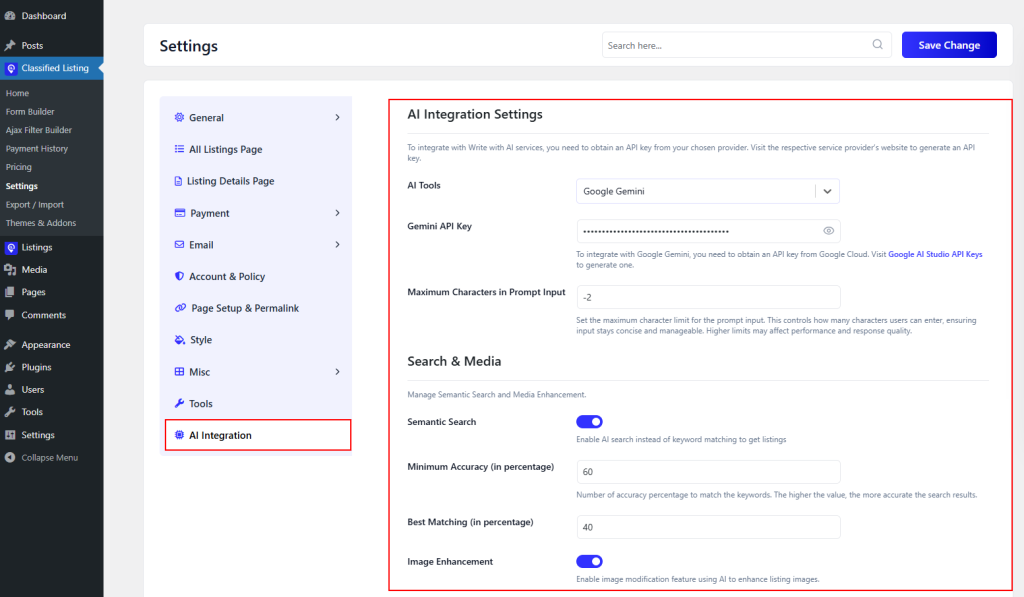This screenshot has width=1024, height=597.
Task: Select the Listing Details Page settings label
Action: (x=231, y=181)
